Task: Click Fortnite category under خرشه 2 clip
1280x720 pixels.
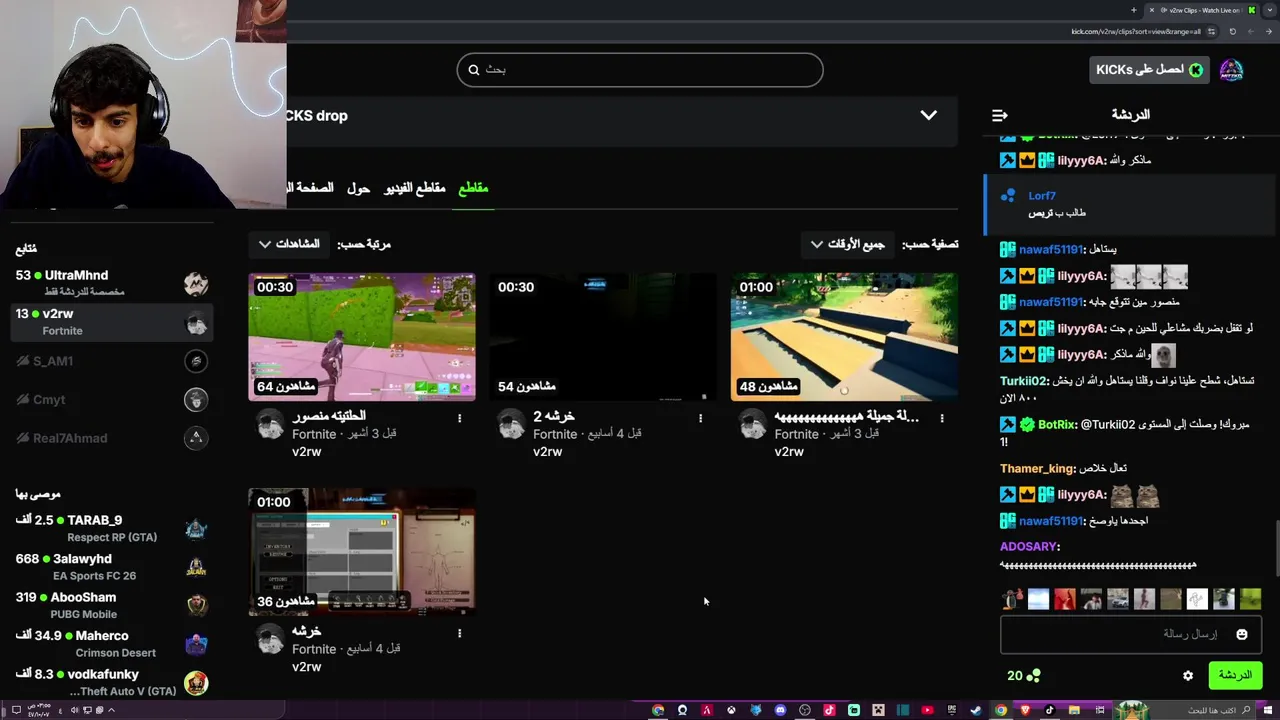Action: click(555, 434)
